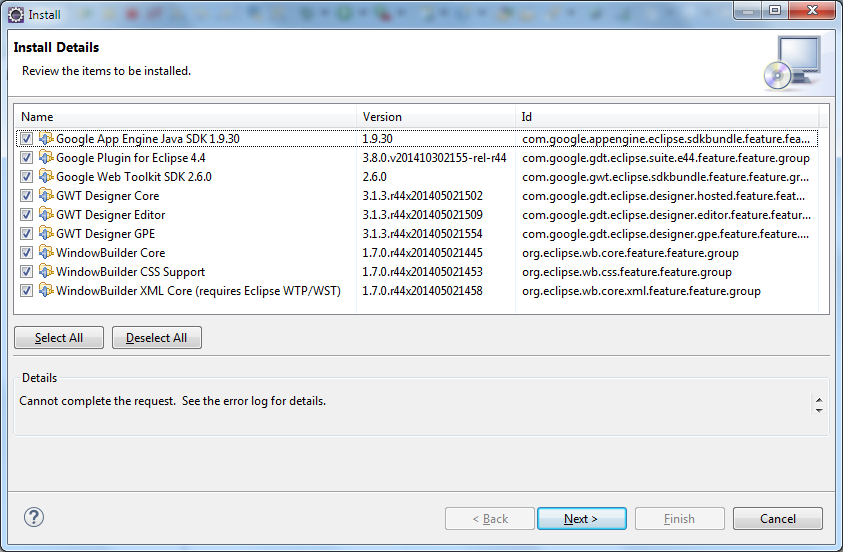Select the Google Plugin for Eclipse 4.4 row

pyautogui.click(x=417, y=157)
